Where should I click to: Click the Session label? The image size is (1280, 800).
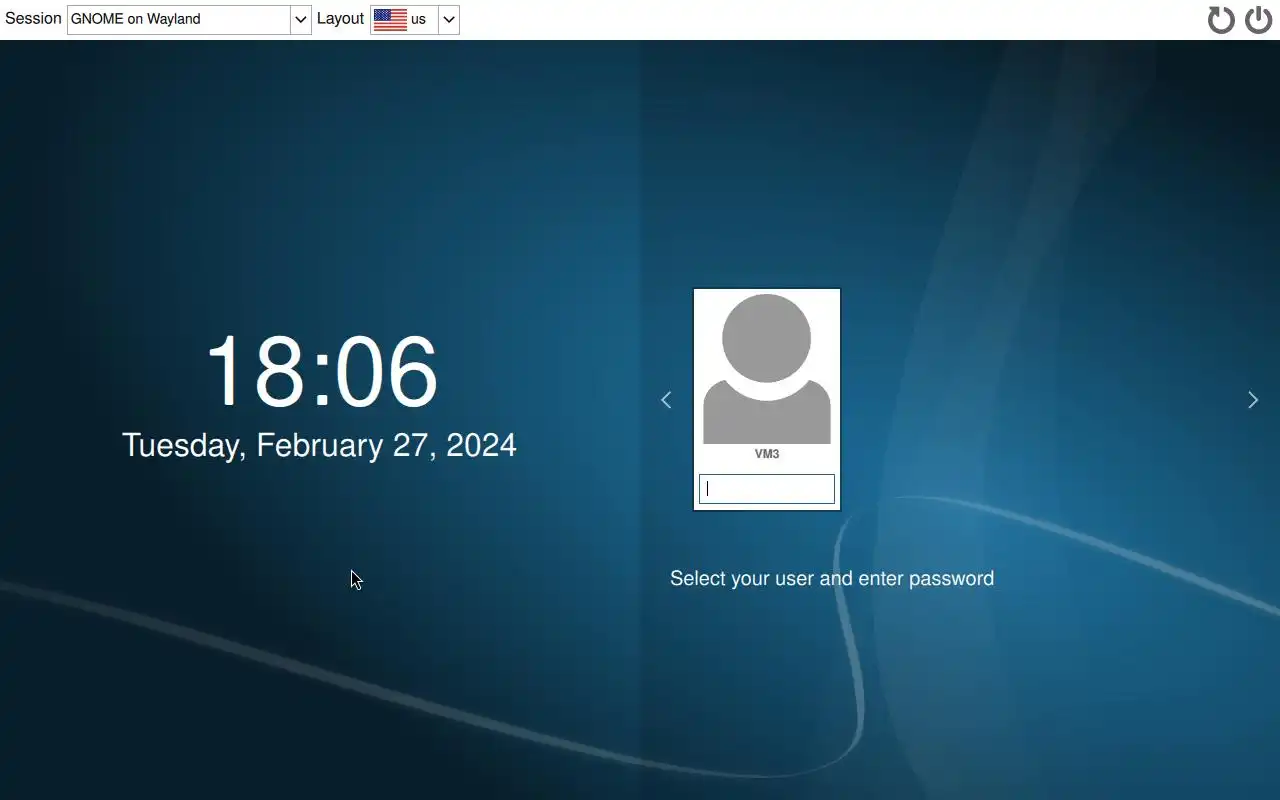click(33, 19)
